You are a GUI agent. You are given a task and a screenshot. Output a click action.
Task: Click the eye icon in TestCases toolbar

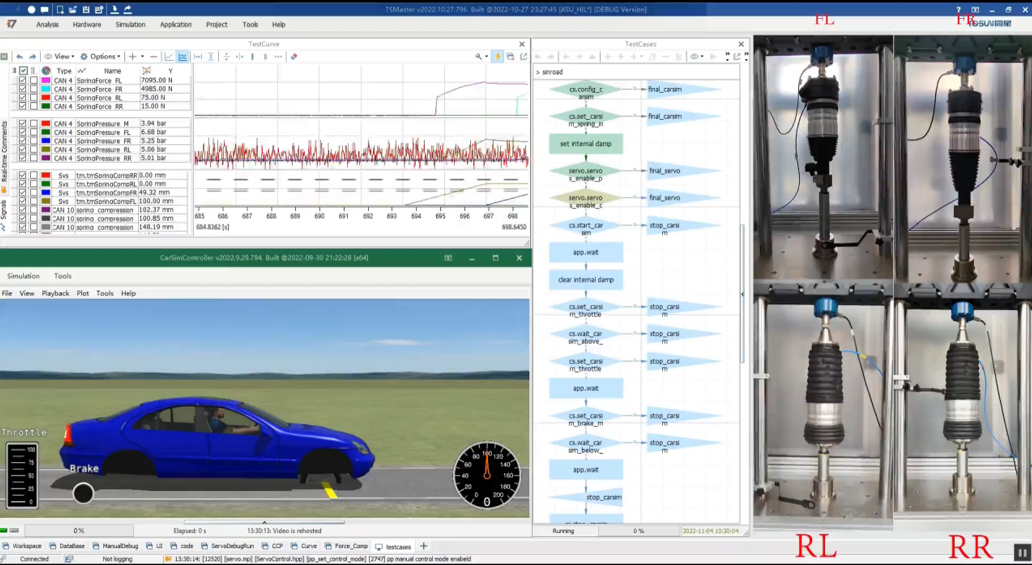695,57
